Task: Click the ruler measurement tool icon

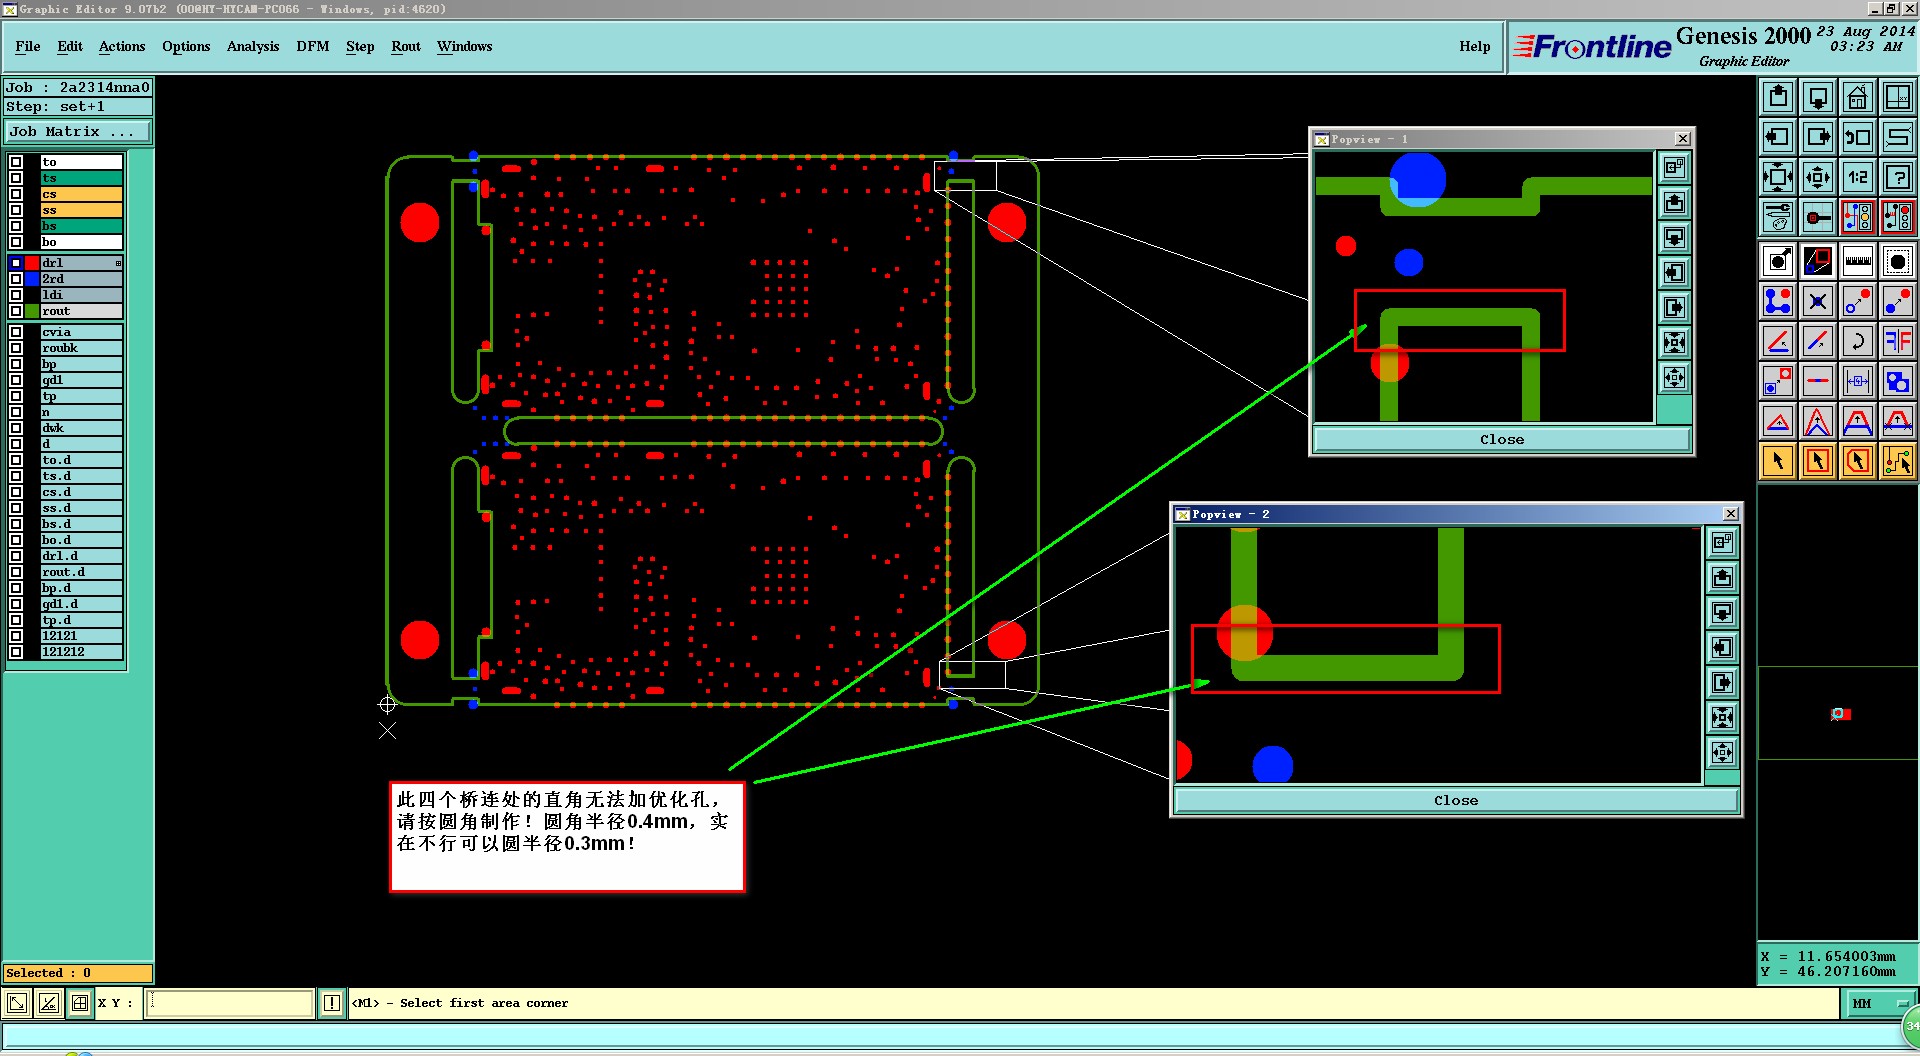Action: point(1858,262)
